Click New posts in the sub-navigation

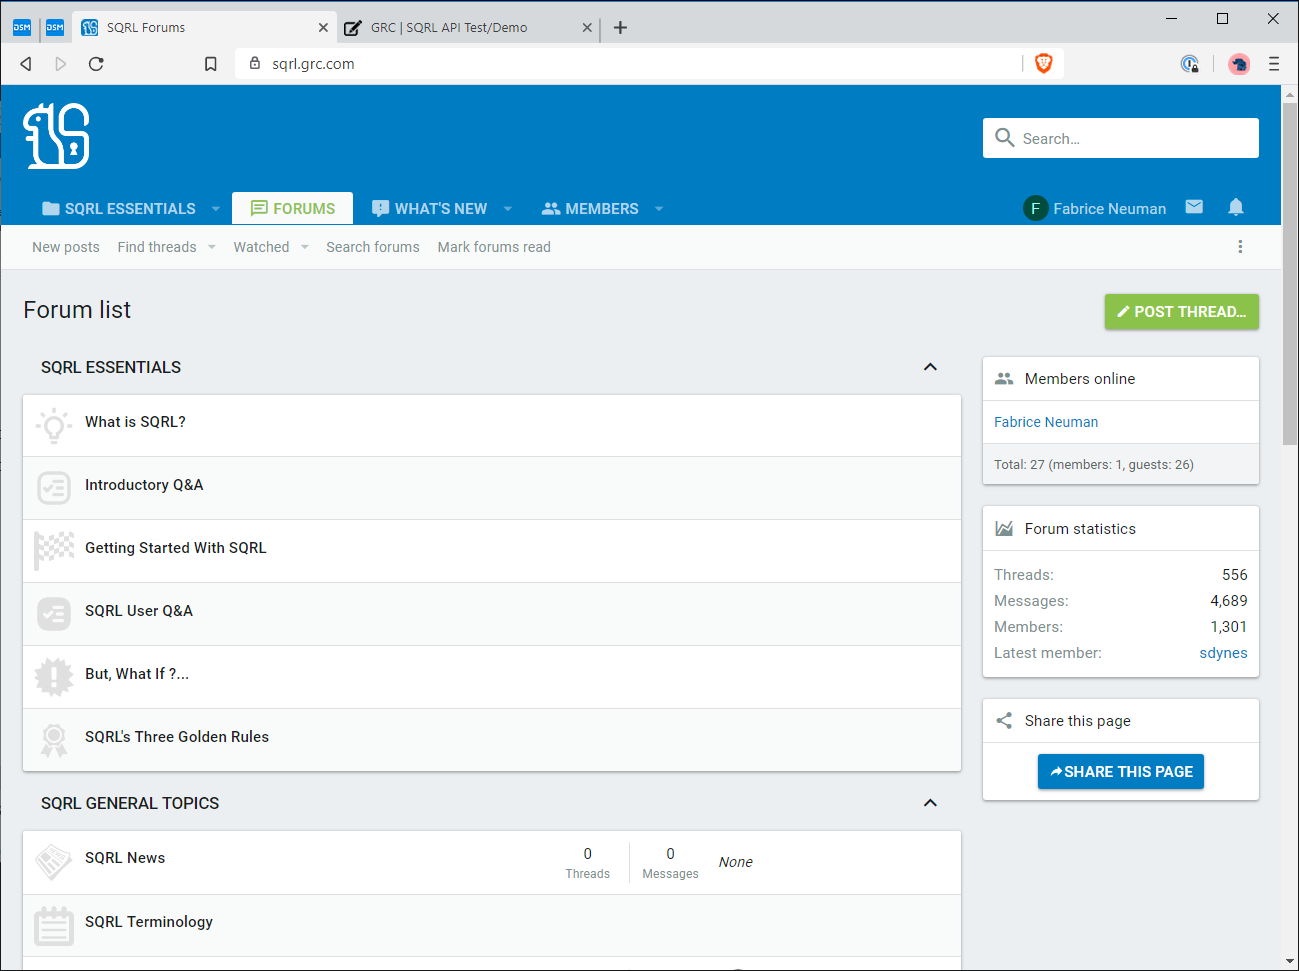click(66, 247)
